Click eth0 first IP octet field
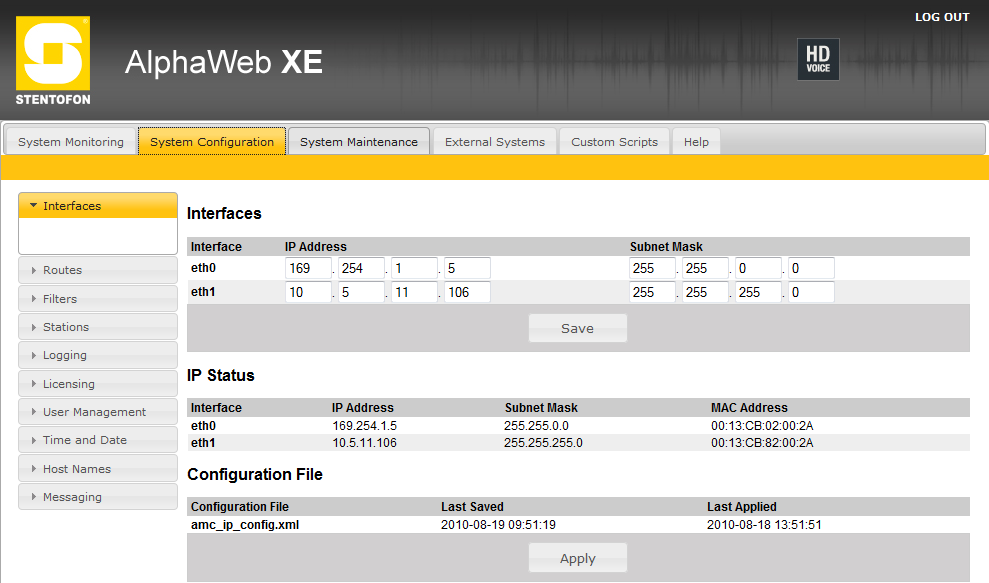Viewport: 989px width, 583px height. pos(308,268)
